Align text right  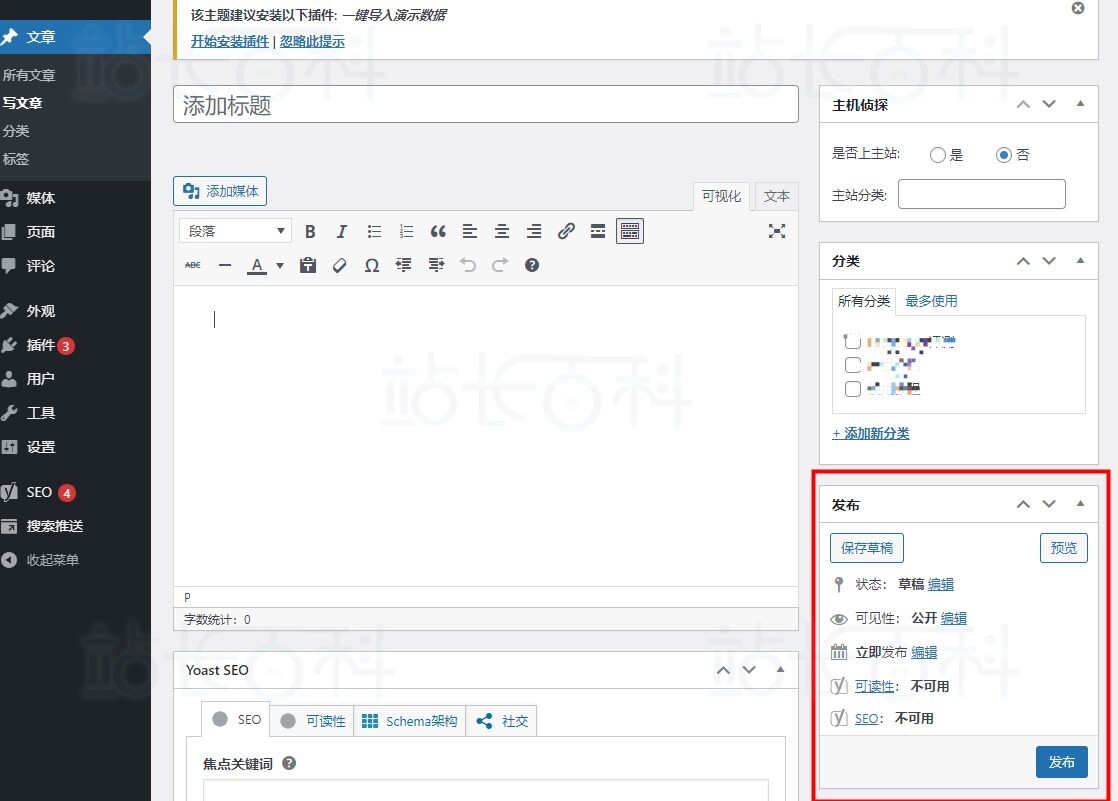tap(533, 231)
